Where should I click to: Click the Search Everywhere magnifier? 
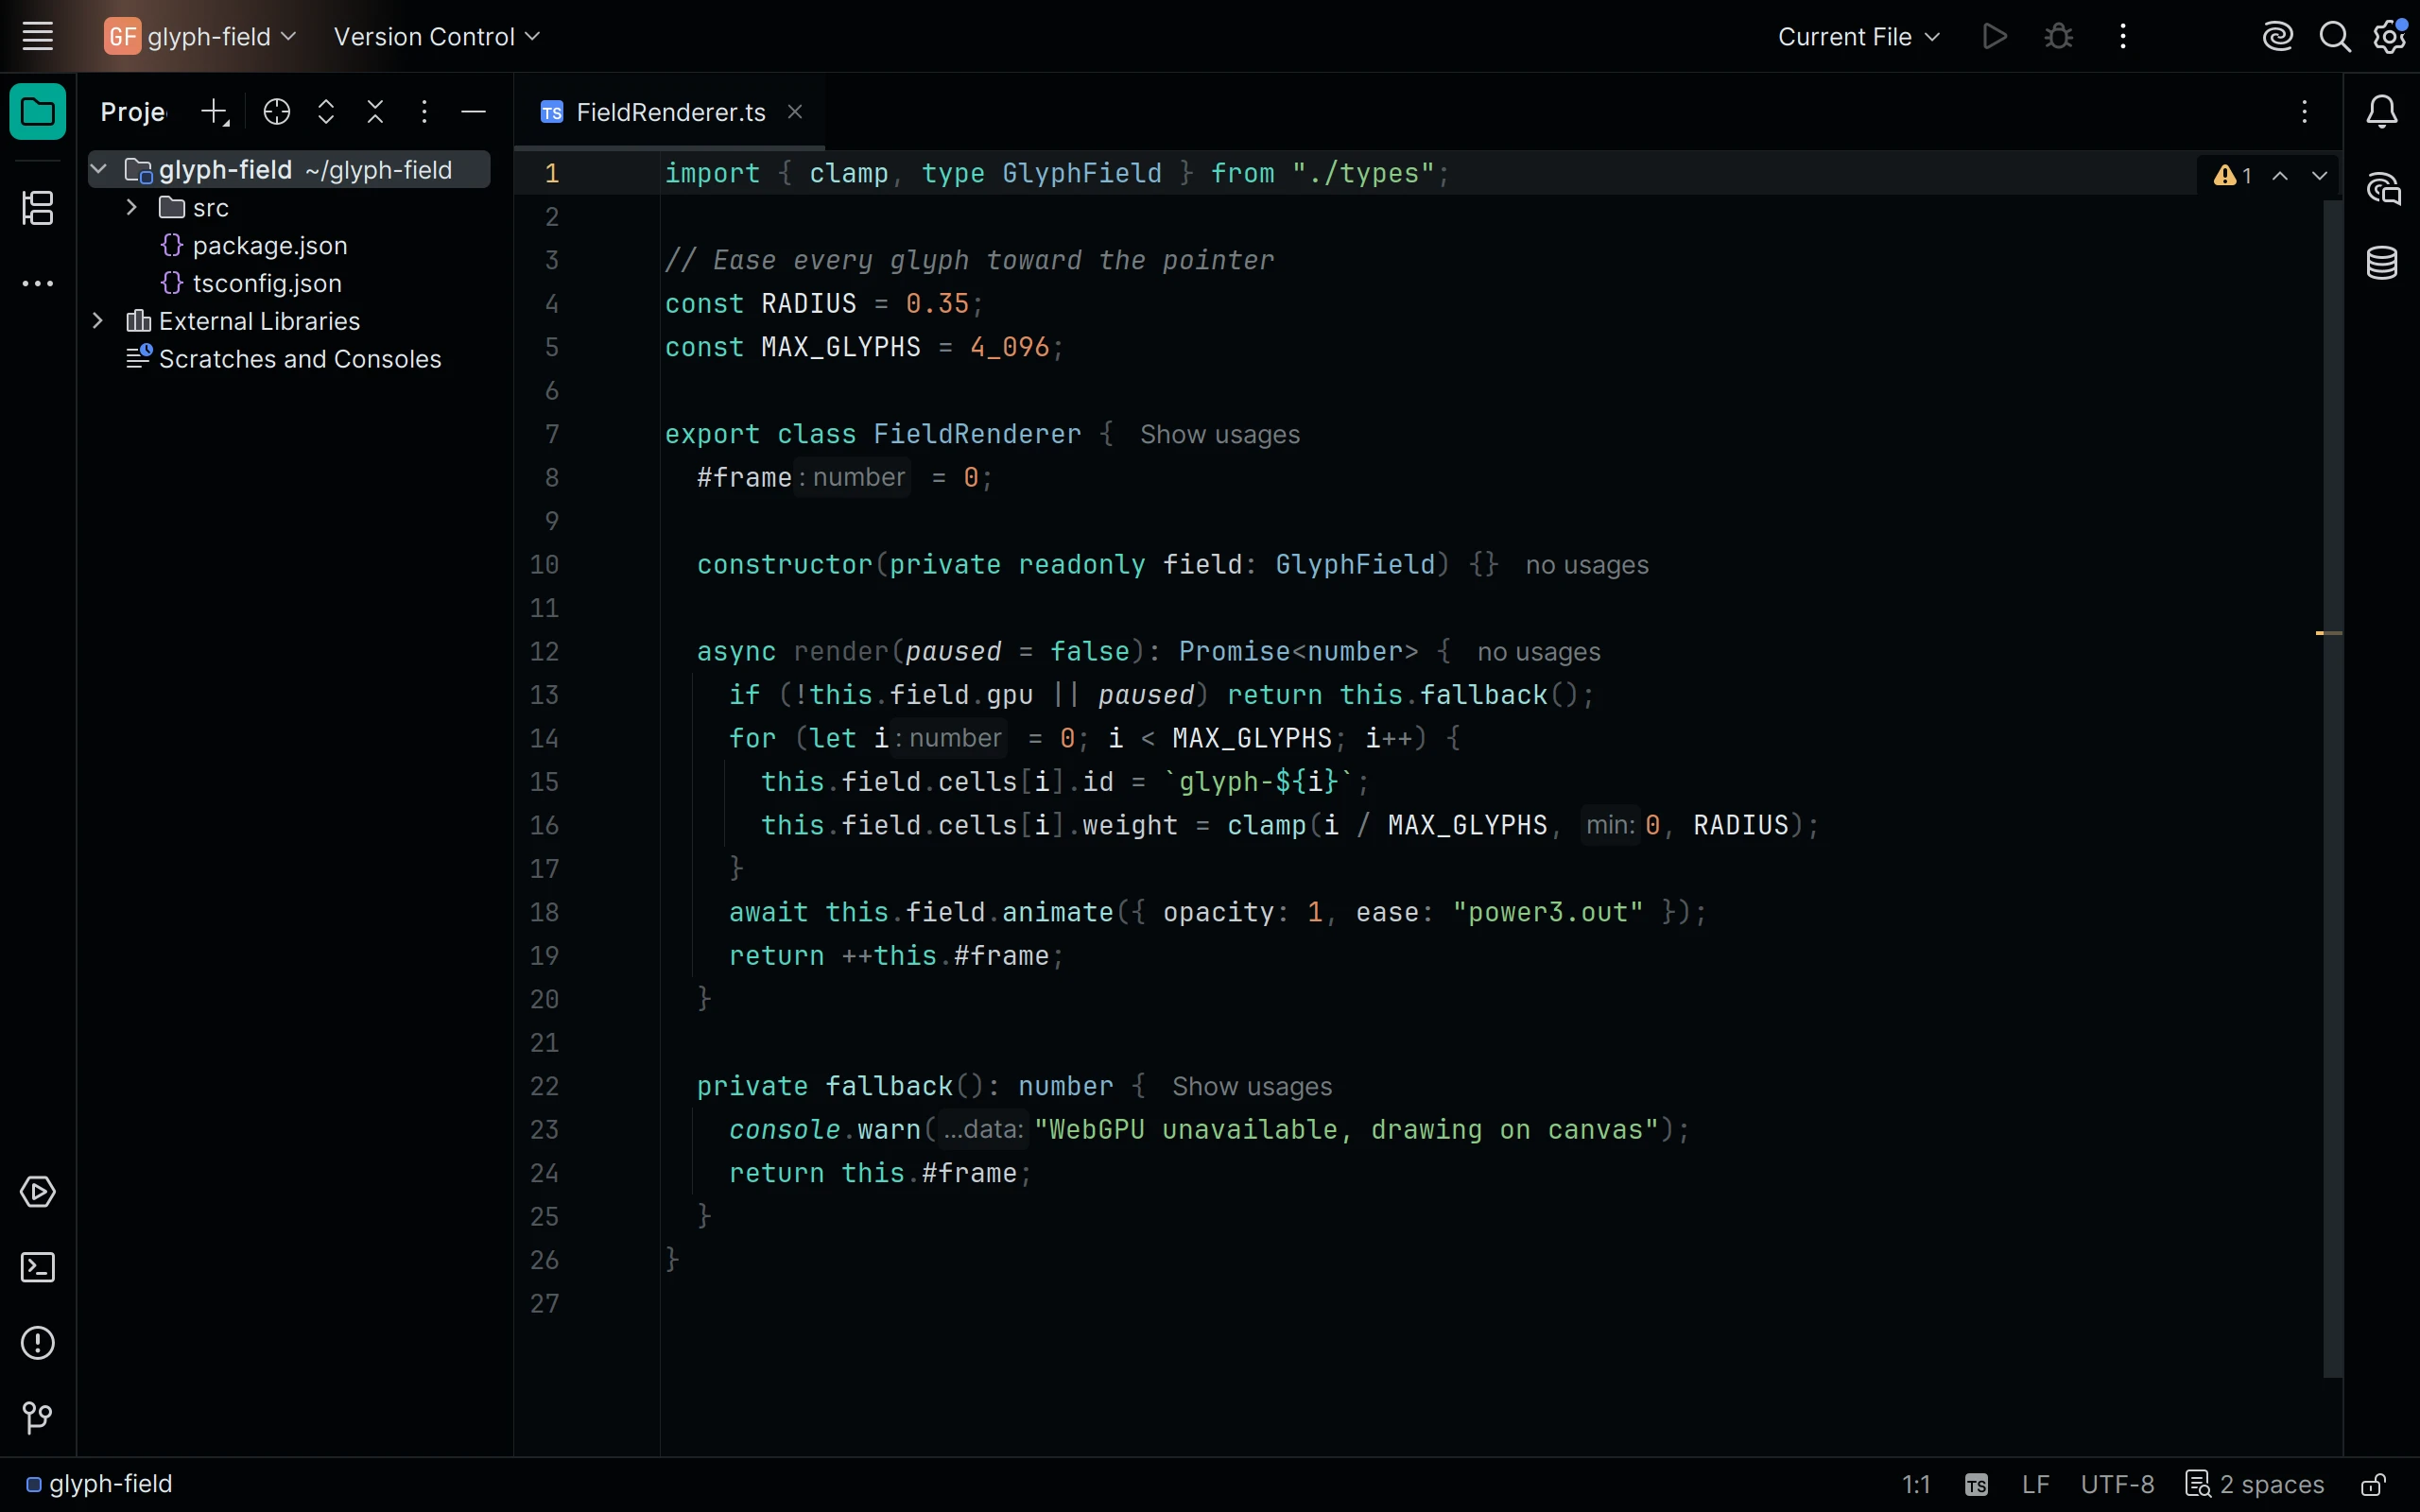[x=2335, y=37]
